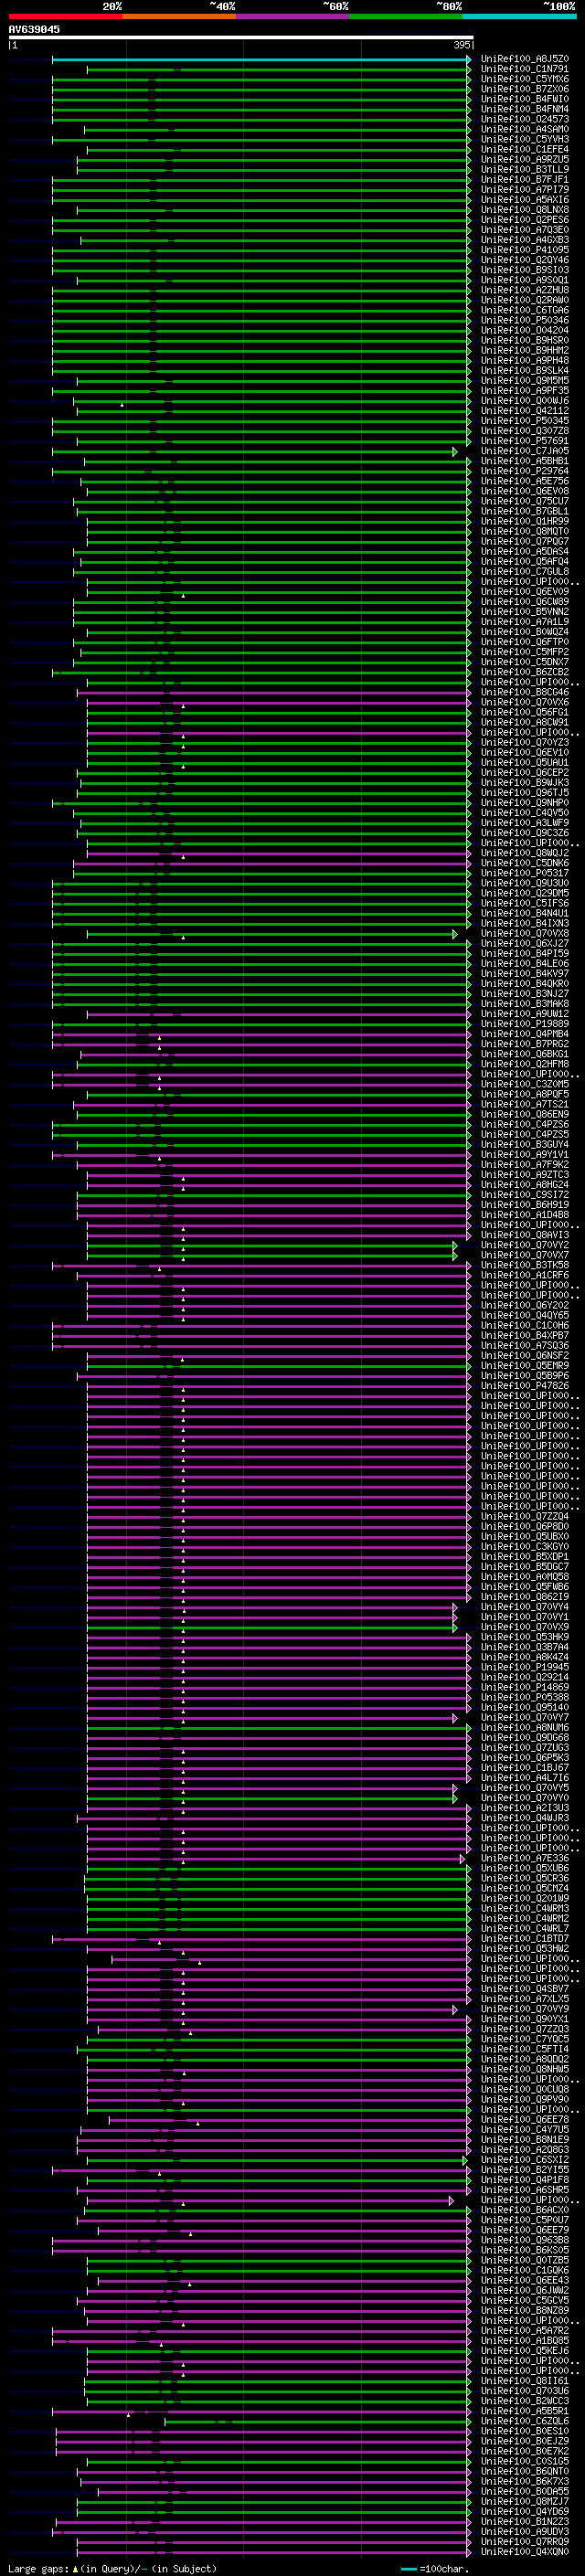Open hit UniRef100_Q2RAW0

[525, 300]
